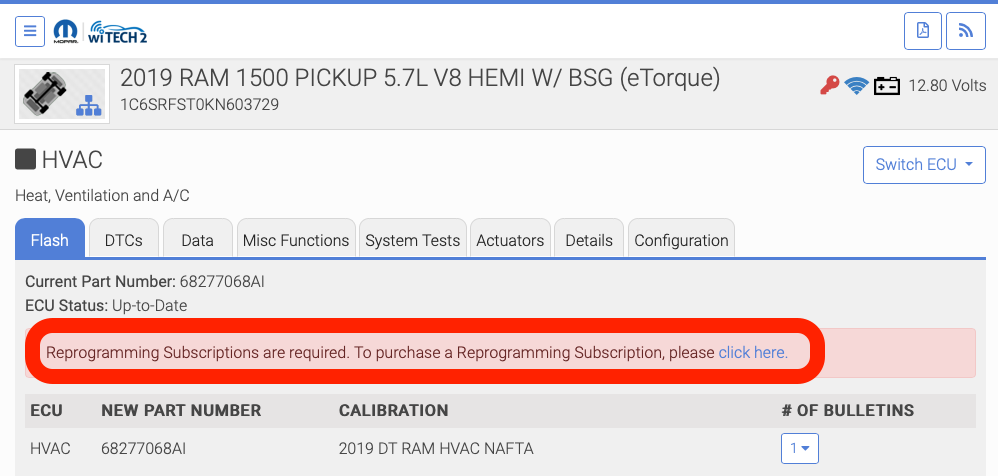Viewport: 998px width, 476px height.
Task: Go to the System Tests tab
Action: coord(412,240)
